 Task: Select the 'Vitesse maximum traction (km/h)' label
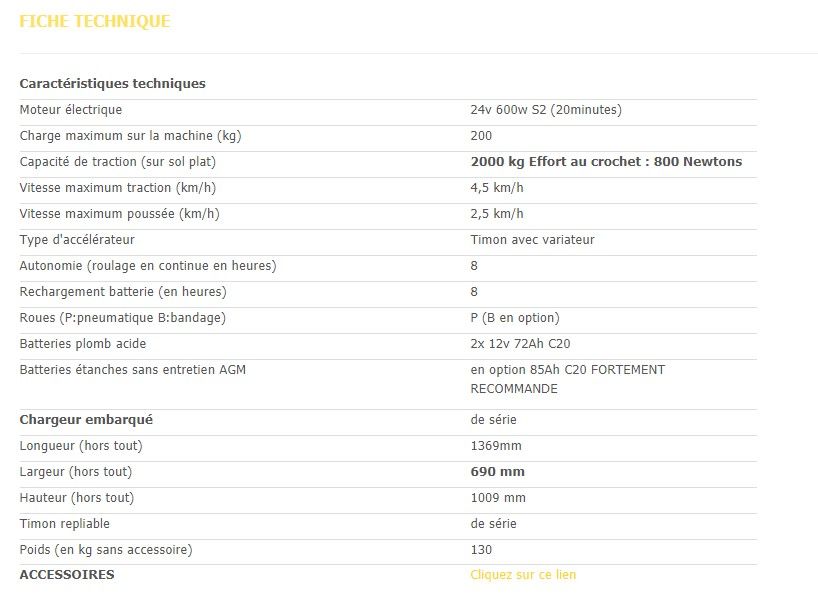(118, 188)
